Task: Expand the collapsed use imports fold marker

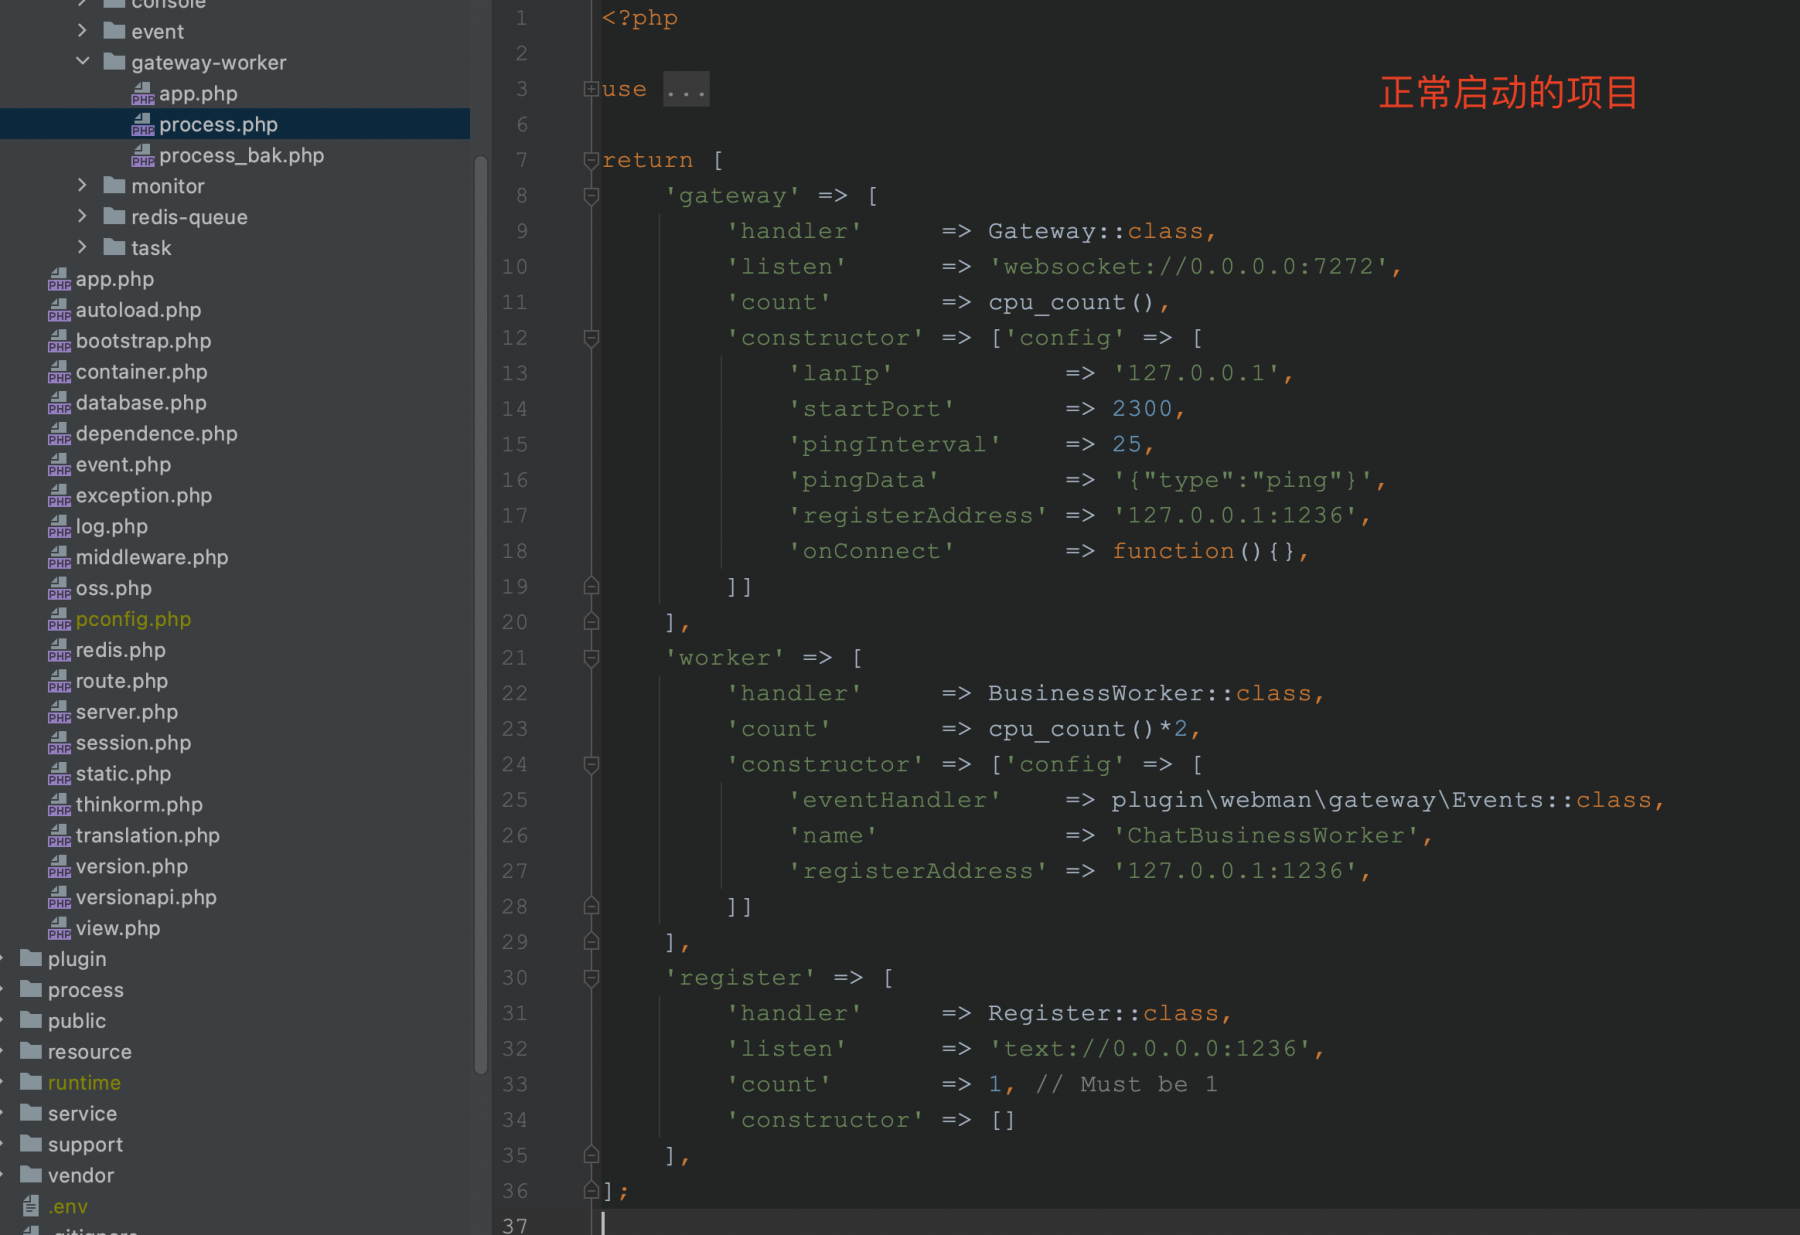Action: pos(591,89)
